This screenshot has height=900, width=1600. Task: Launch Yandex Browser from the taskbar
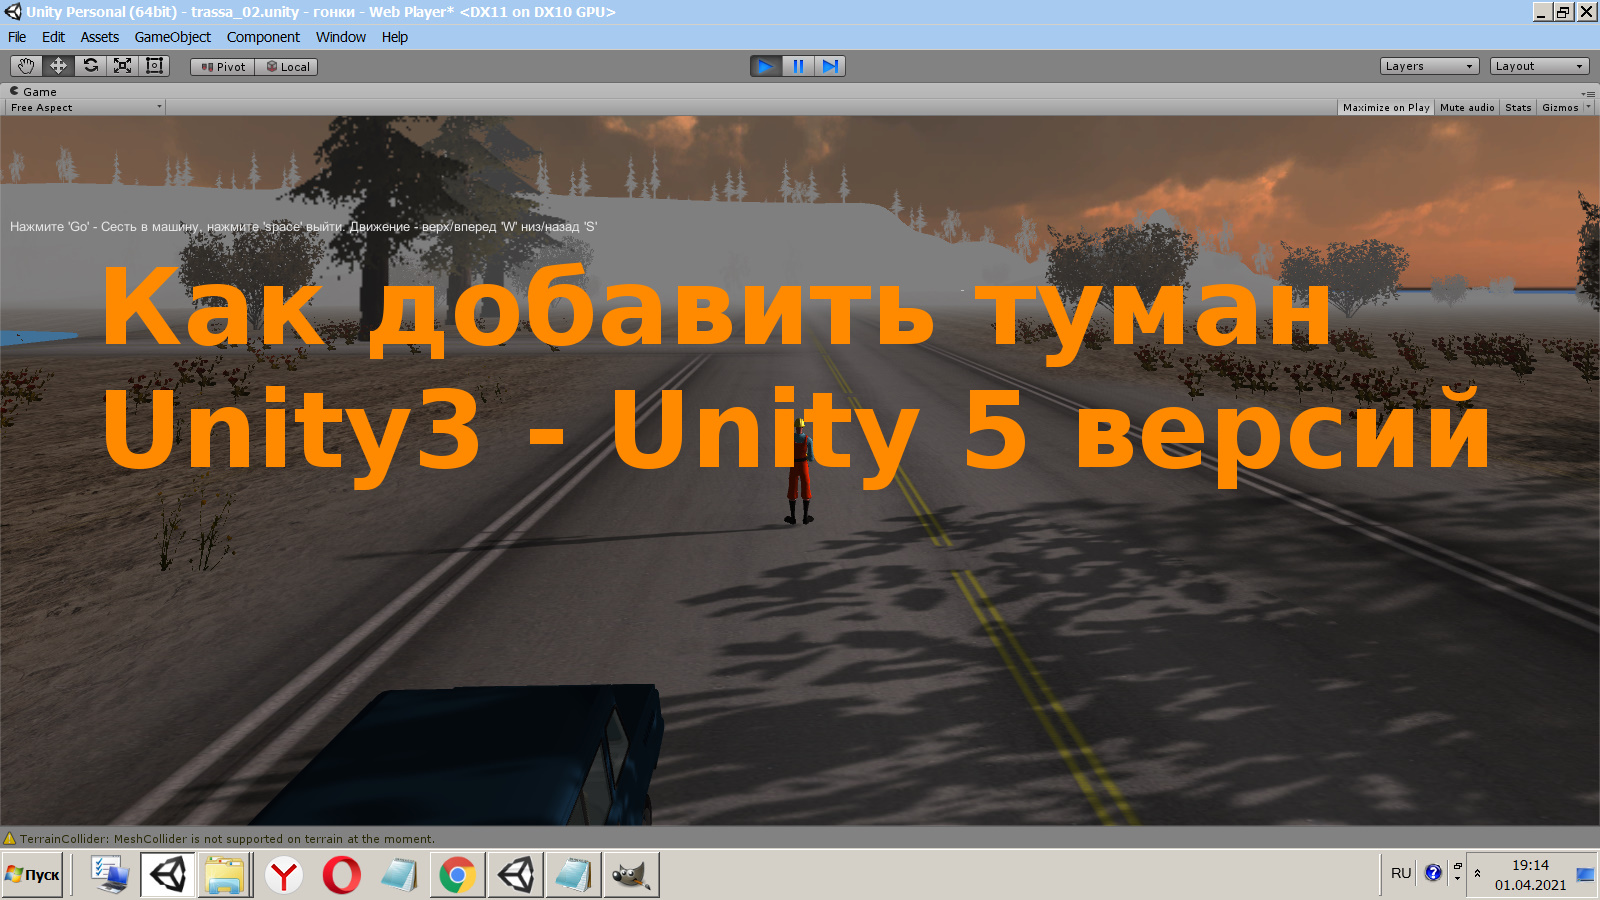point(283,874)
